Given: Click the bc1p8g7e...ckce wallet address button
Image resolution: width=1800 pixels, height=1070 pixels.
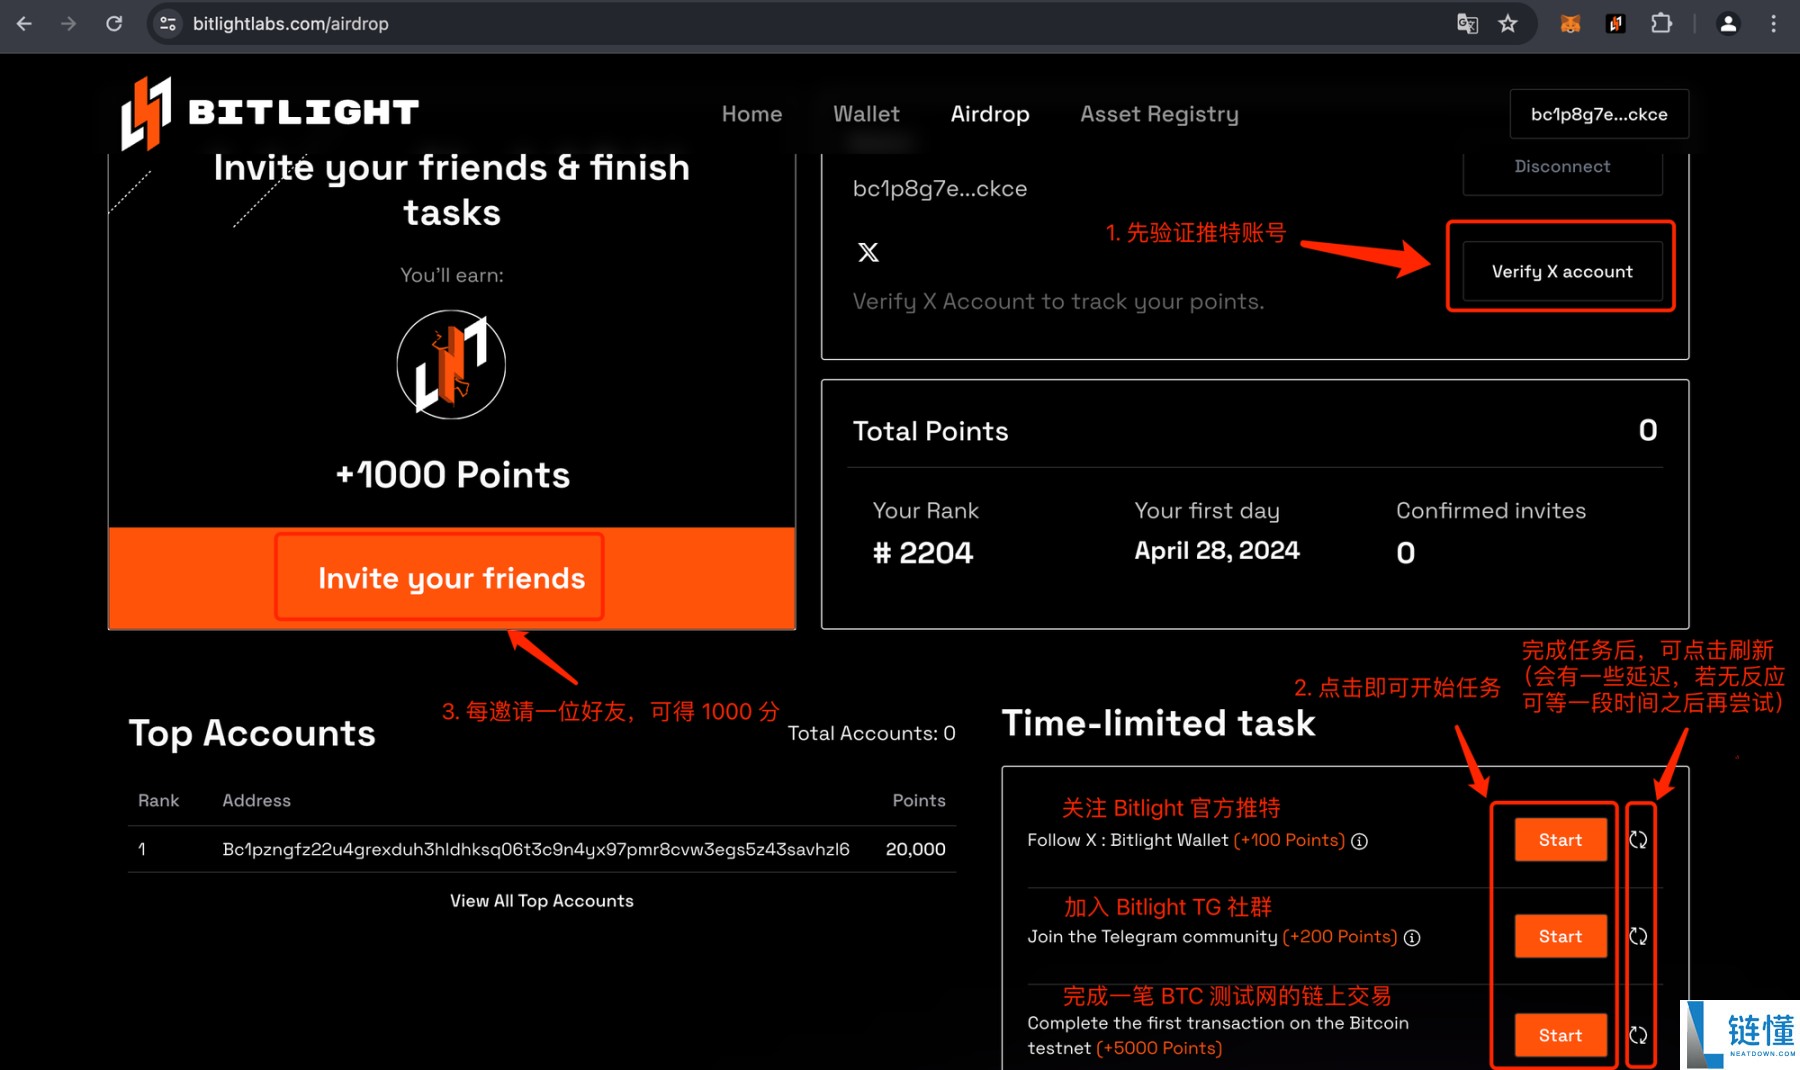Looking at the screenshot, I should (x=1599, y=114).
